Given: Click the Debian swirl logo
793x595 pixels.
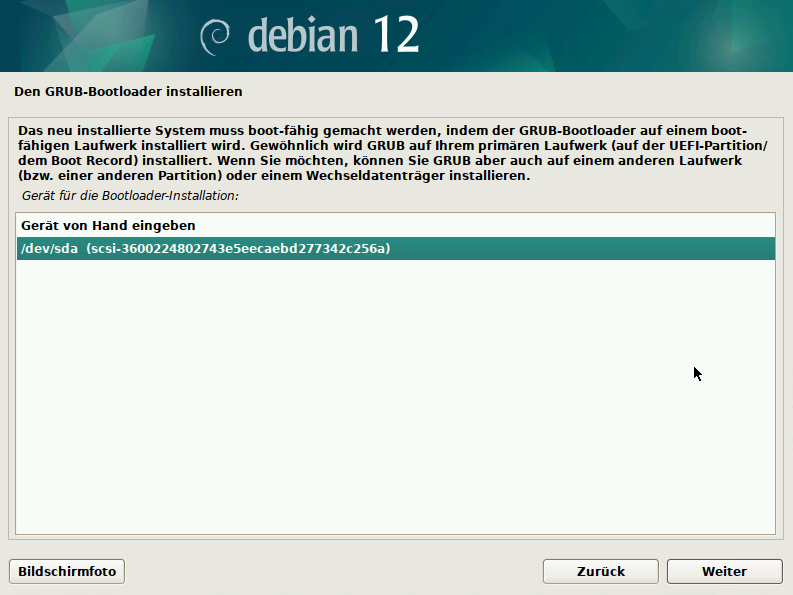Looking at the screenshot, I should (215, 37).
